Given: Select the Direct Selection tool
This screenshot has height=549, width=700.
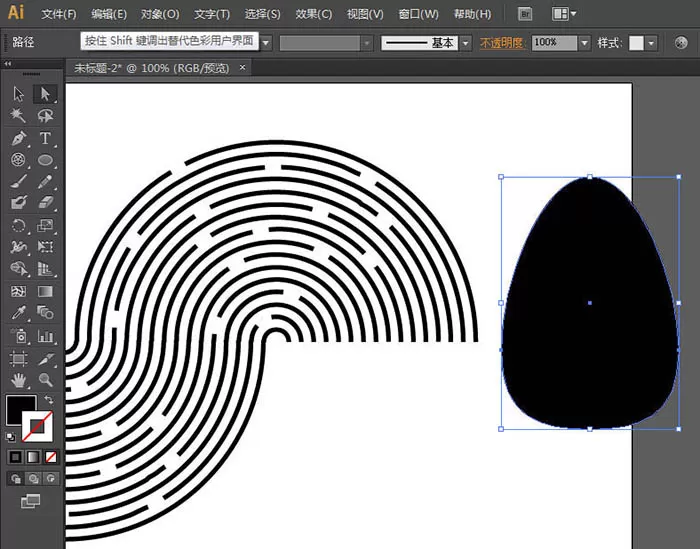Looking at the screenshot, I should tap(45, 94).
